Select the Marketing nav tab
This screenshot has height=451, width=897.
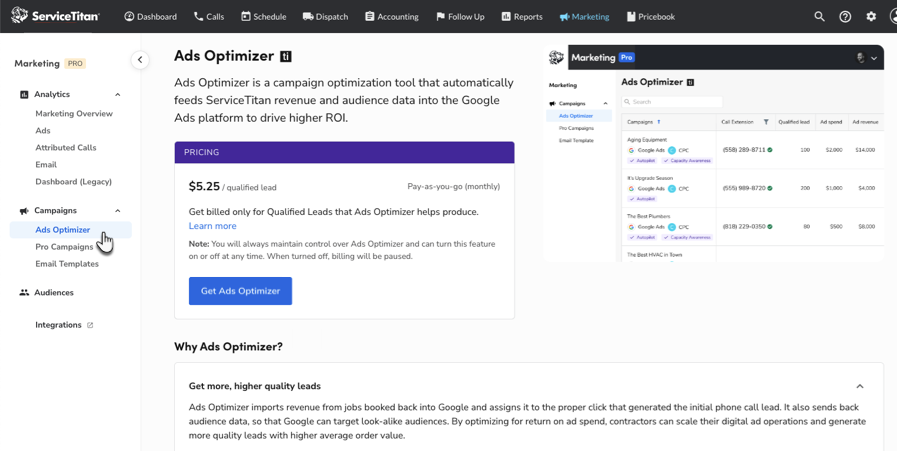point(584,17)
